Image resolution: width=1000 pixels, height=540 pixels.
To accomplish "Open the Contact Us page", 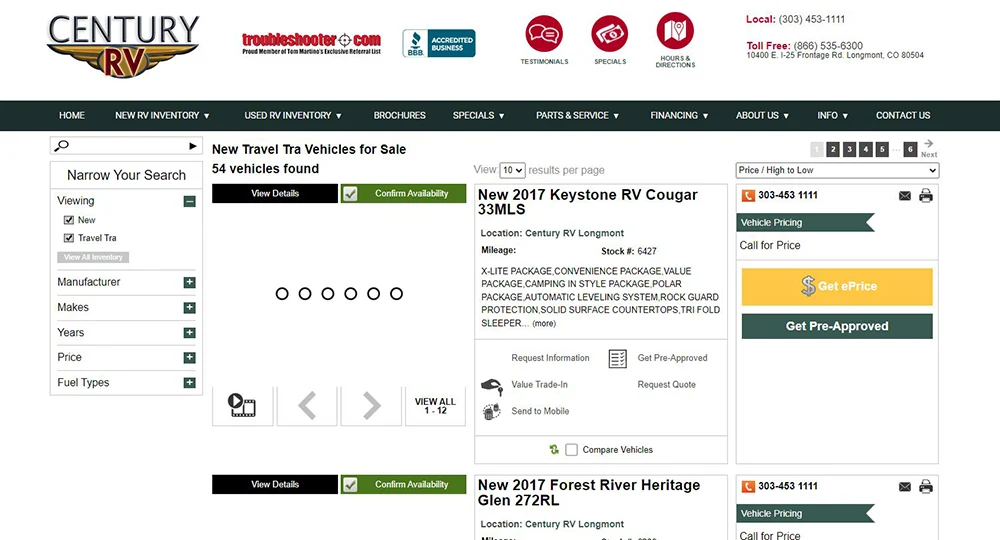I will pos(902,115).
